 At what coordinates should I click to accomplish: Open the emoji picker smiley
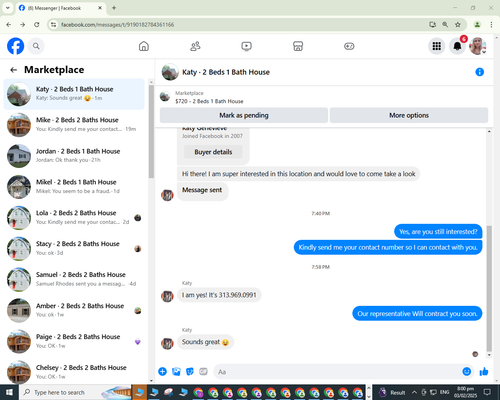click(x=467, y=371)
